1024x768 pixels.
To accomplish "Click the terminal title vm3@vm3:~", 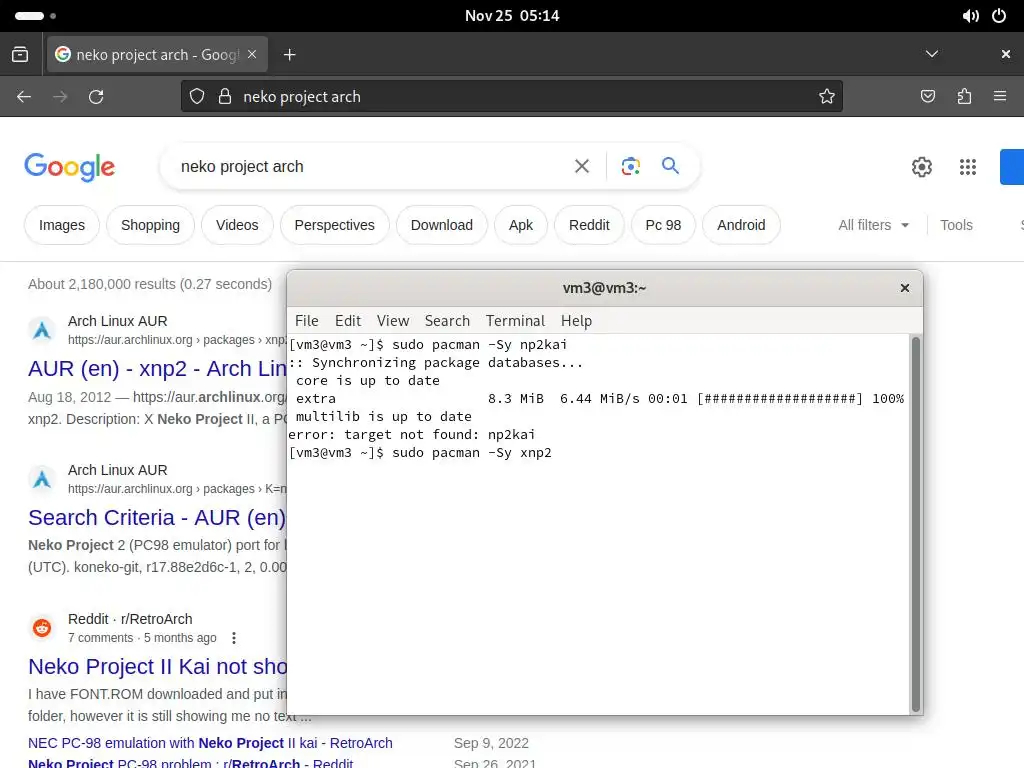I will tap(604, 288).
